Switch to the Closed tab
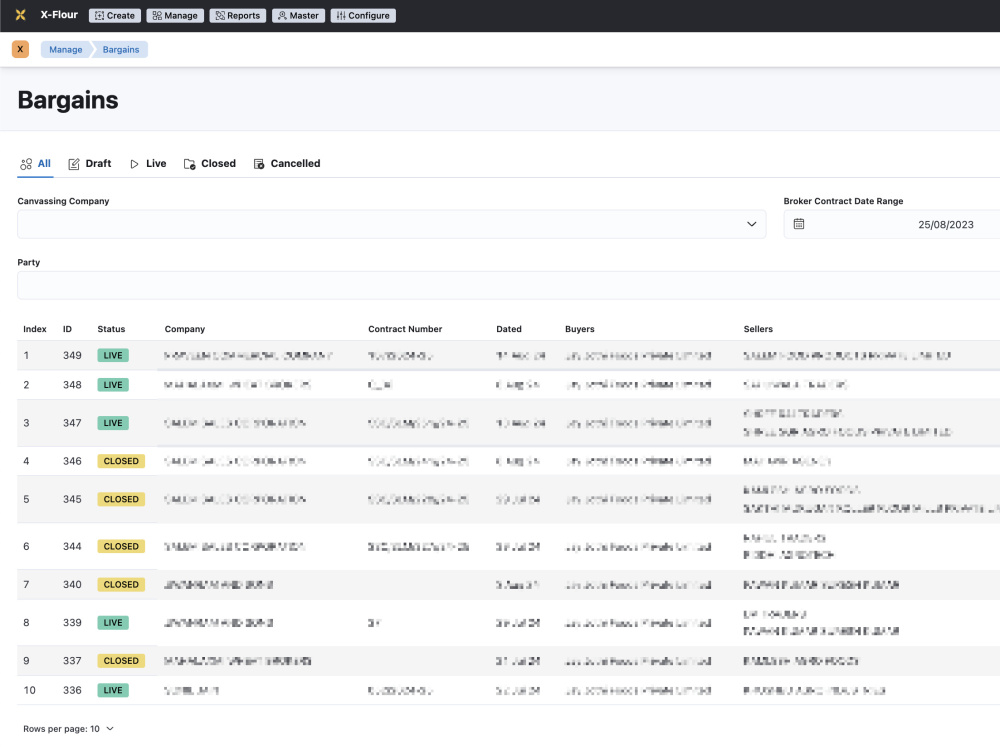Screen dimensions: 1000x750 210,164
